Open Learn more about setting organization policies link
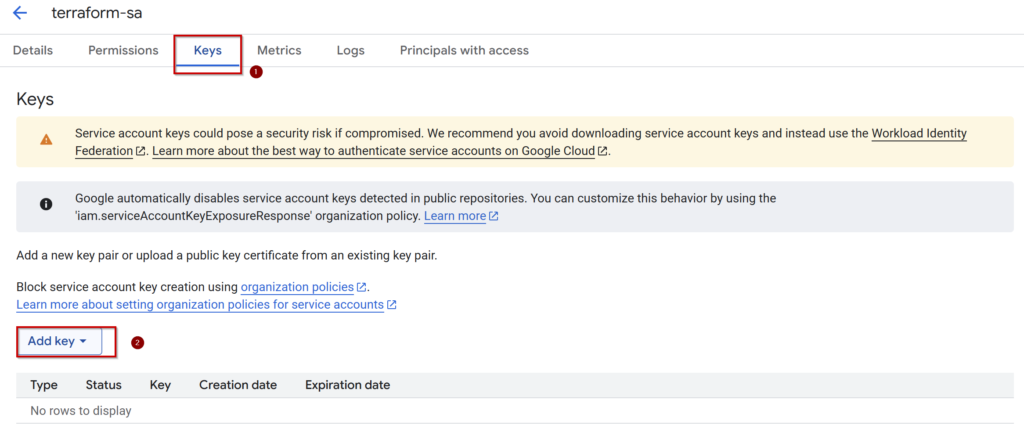 coord(200,304)
